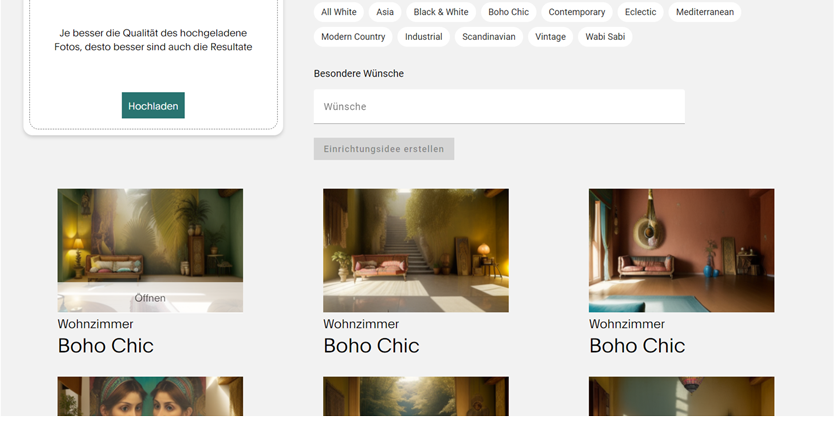
Task: Select the Mediterranean style chip
Action: coord(704,12)
